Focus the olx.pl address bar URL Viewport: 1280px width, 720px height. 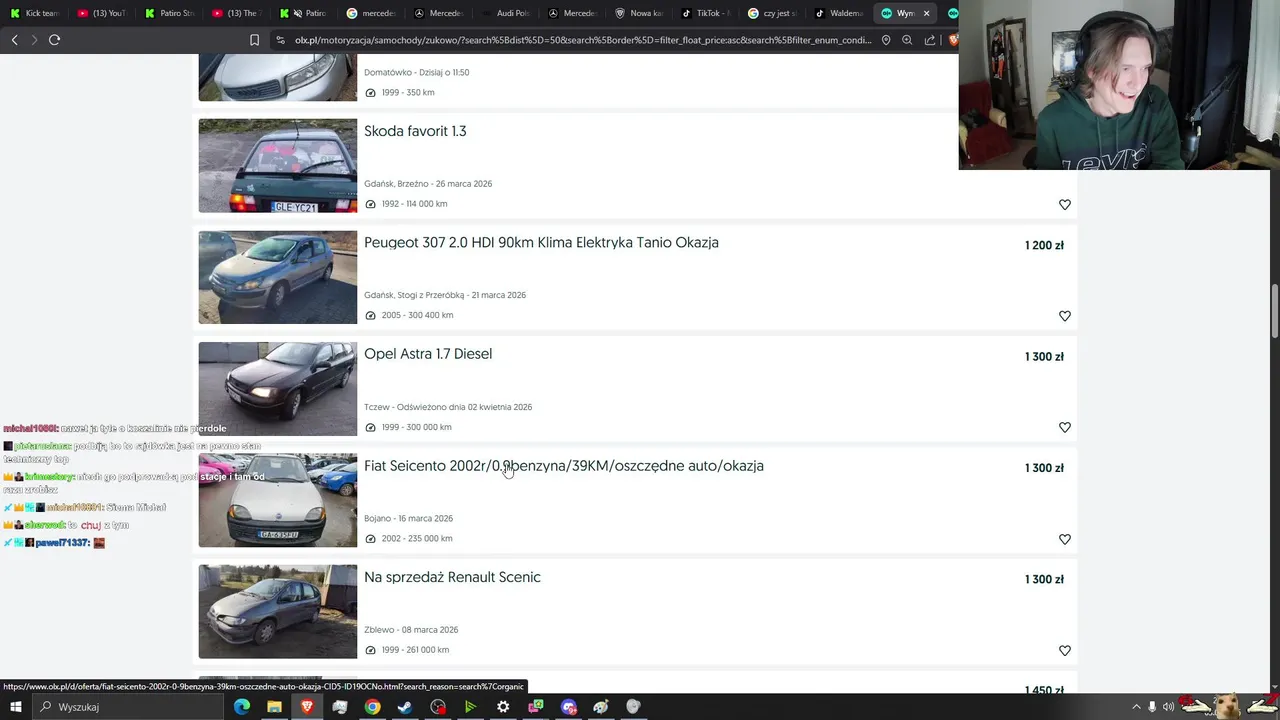coord(583,40)
